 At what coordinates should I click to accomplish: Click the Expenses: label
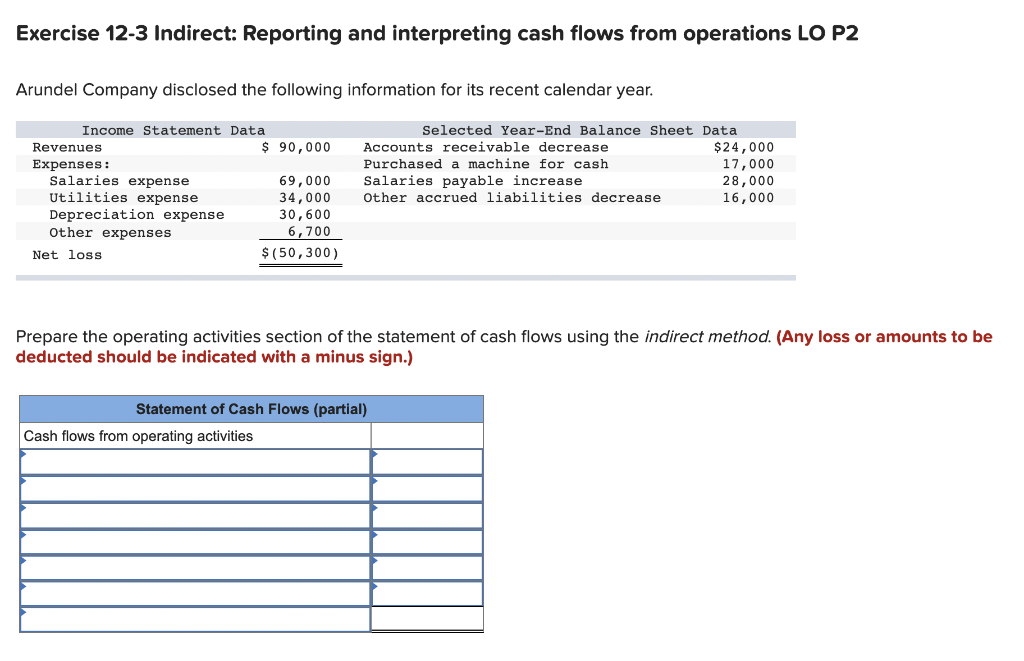[72, 164]
